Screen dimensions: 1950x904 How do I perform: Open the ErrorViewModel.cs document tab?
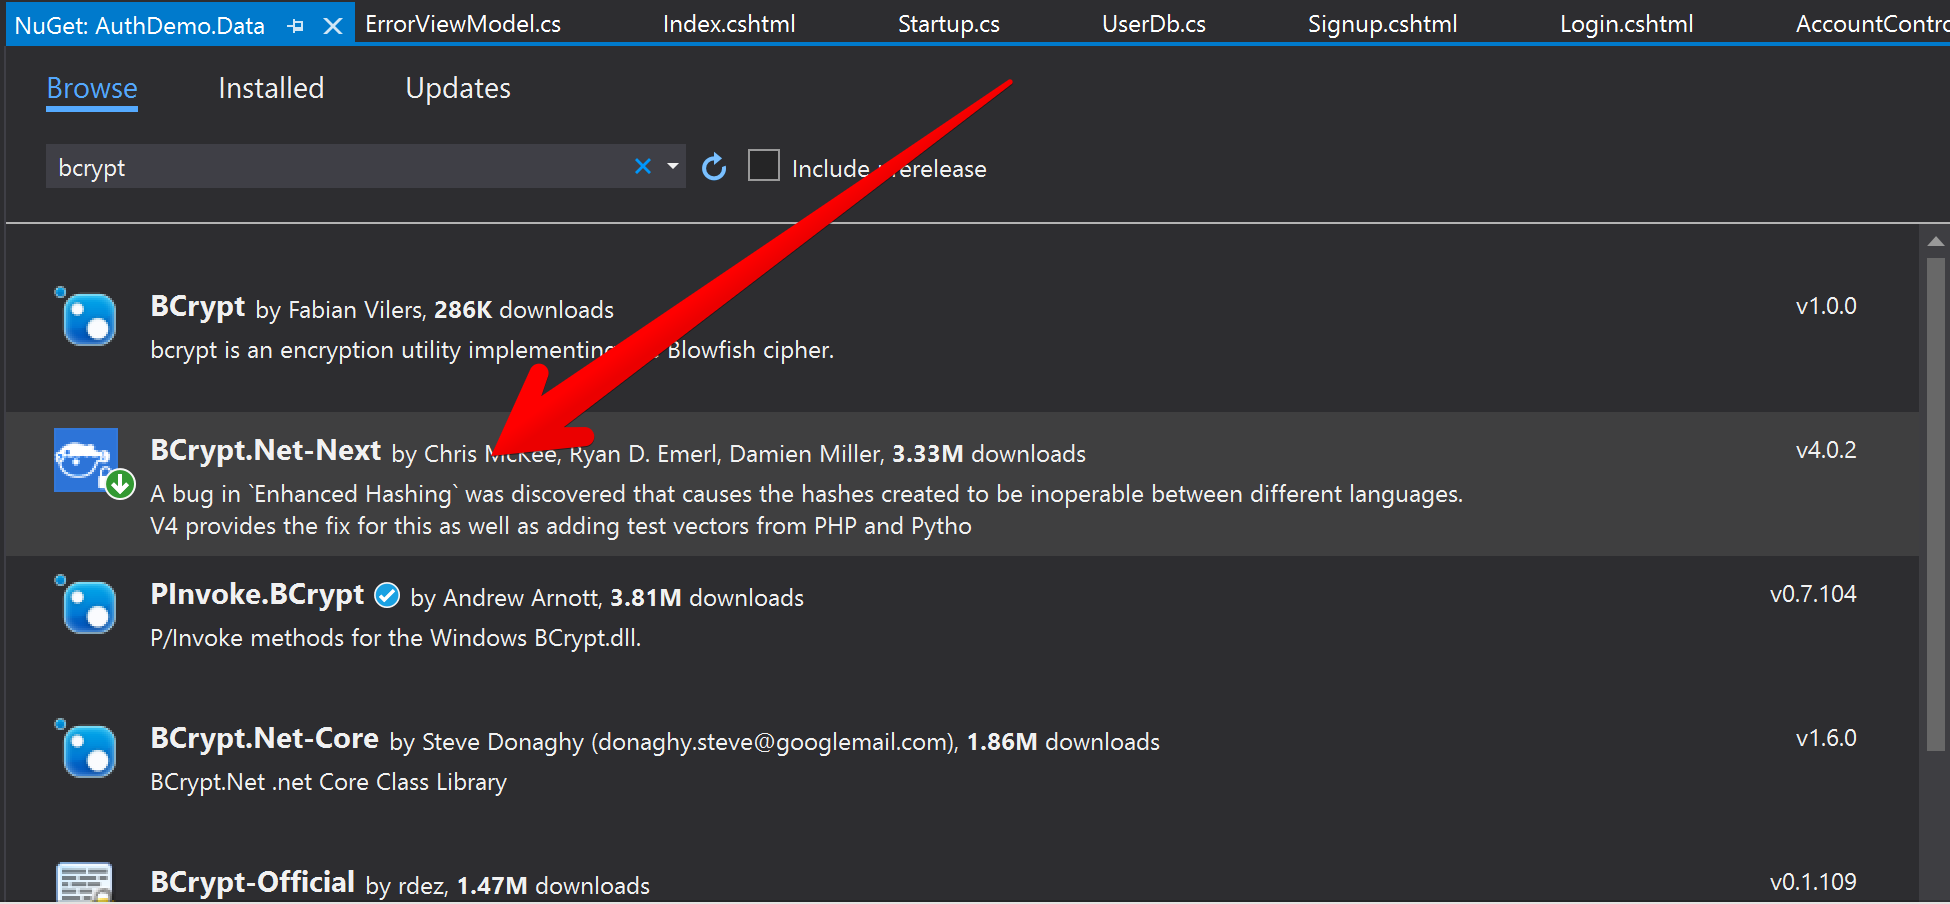[x=463, y=24]
